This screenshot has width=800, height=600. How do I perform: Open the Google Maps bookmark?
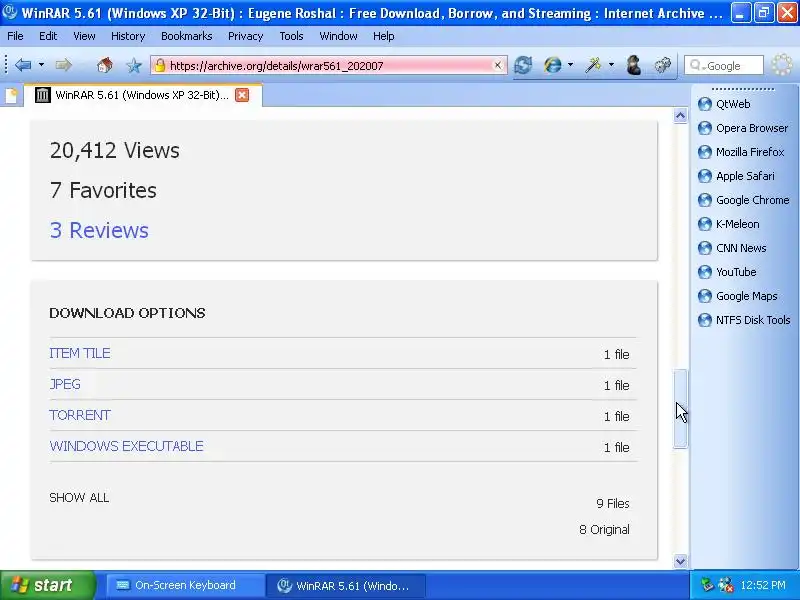click(x=738, y=296)
